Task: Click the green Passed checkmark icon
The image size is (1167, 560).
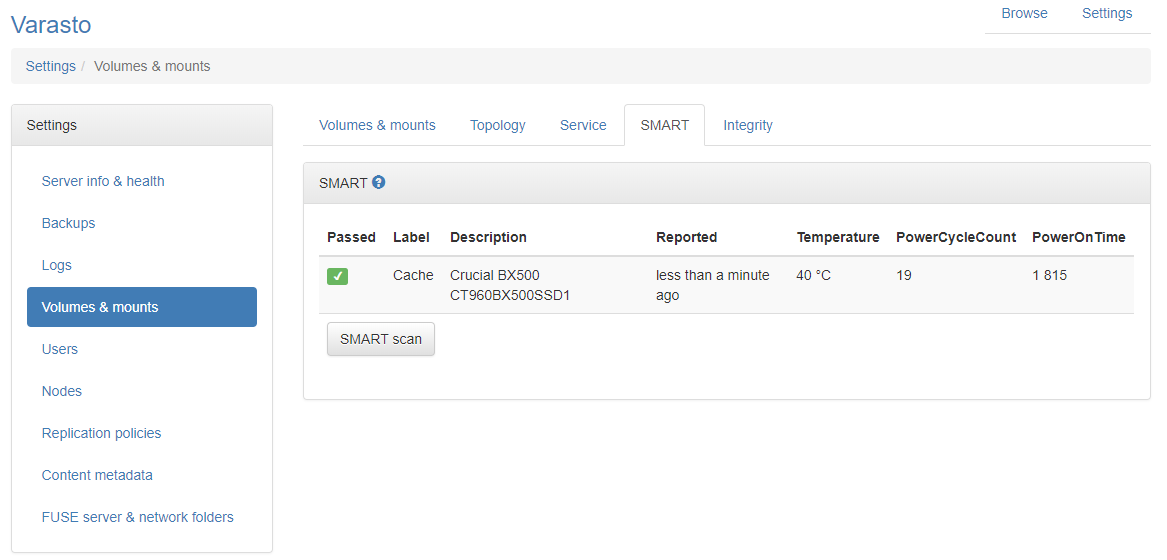Action: point(338,276)
